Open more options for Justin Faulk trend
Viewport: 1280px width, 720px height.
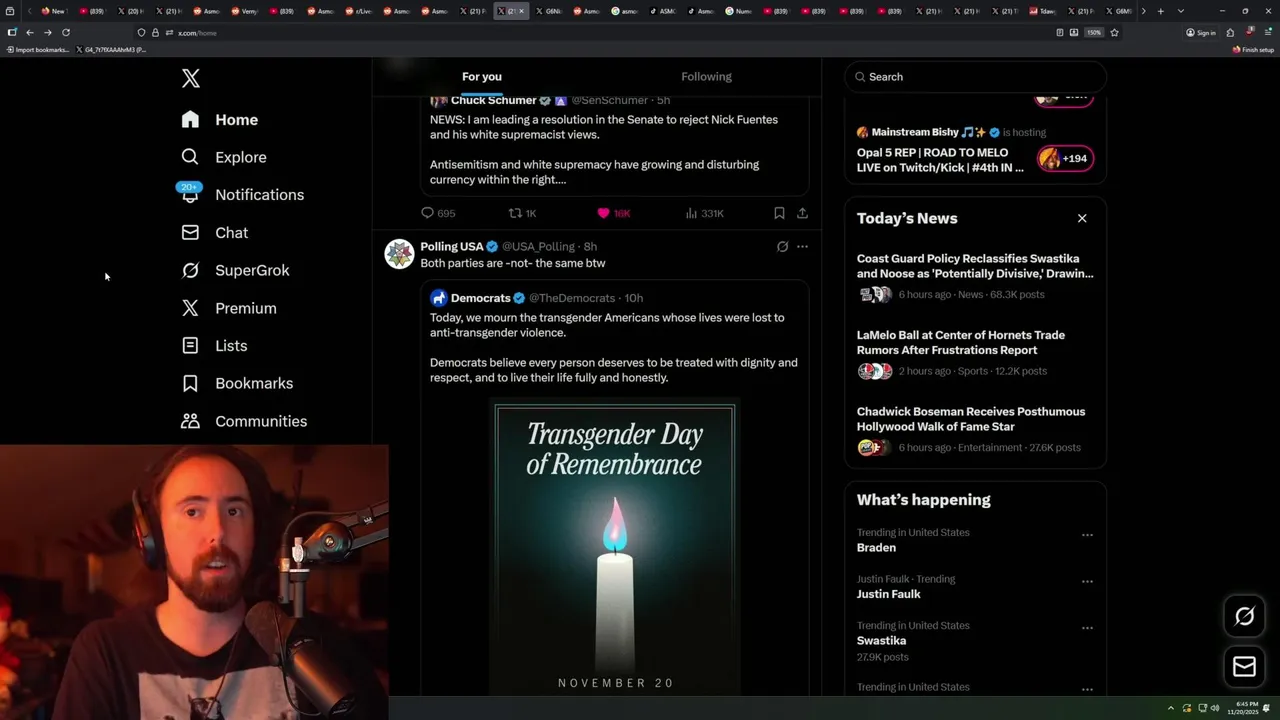pyautogui.click(x=1087, y=581)
